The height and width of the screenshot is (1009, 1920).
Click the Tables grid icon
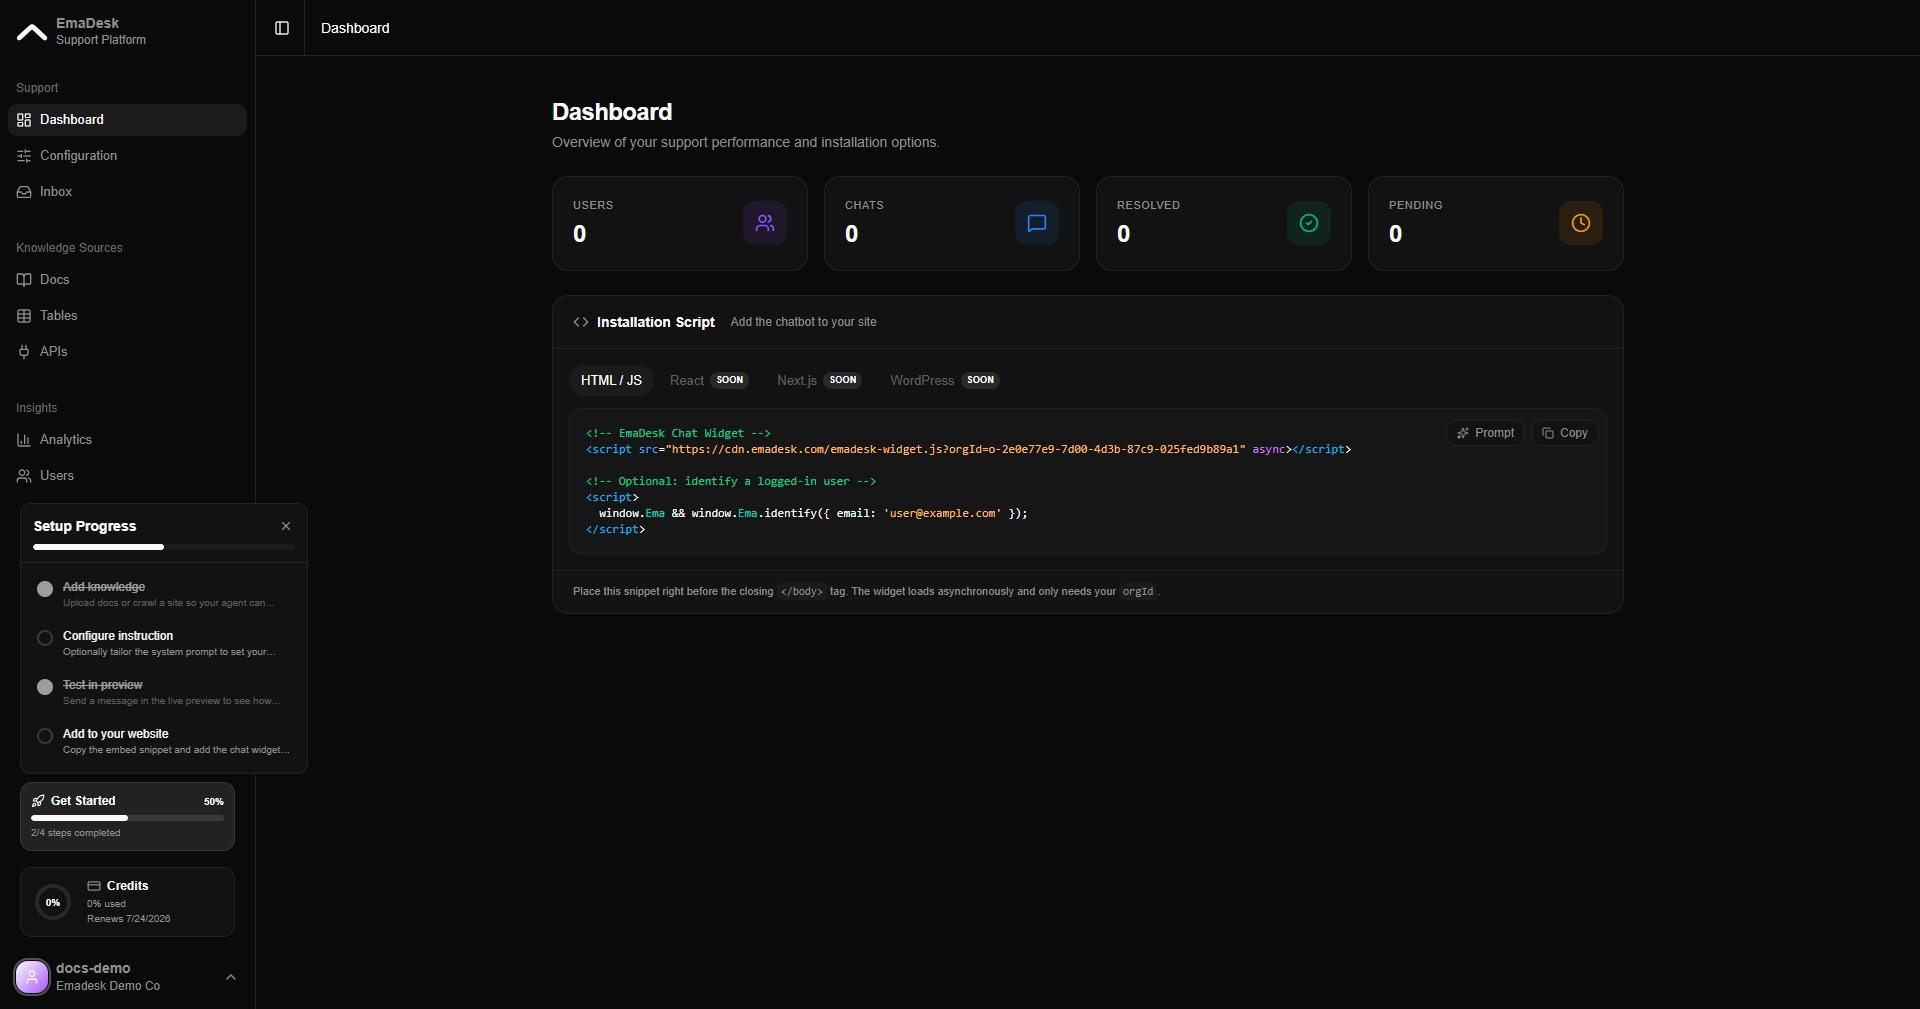[24, 316]
